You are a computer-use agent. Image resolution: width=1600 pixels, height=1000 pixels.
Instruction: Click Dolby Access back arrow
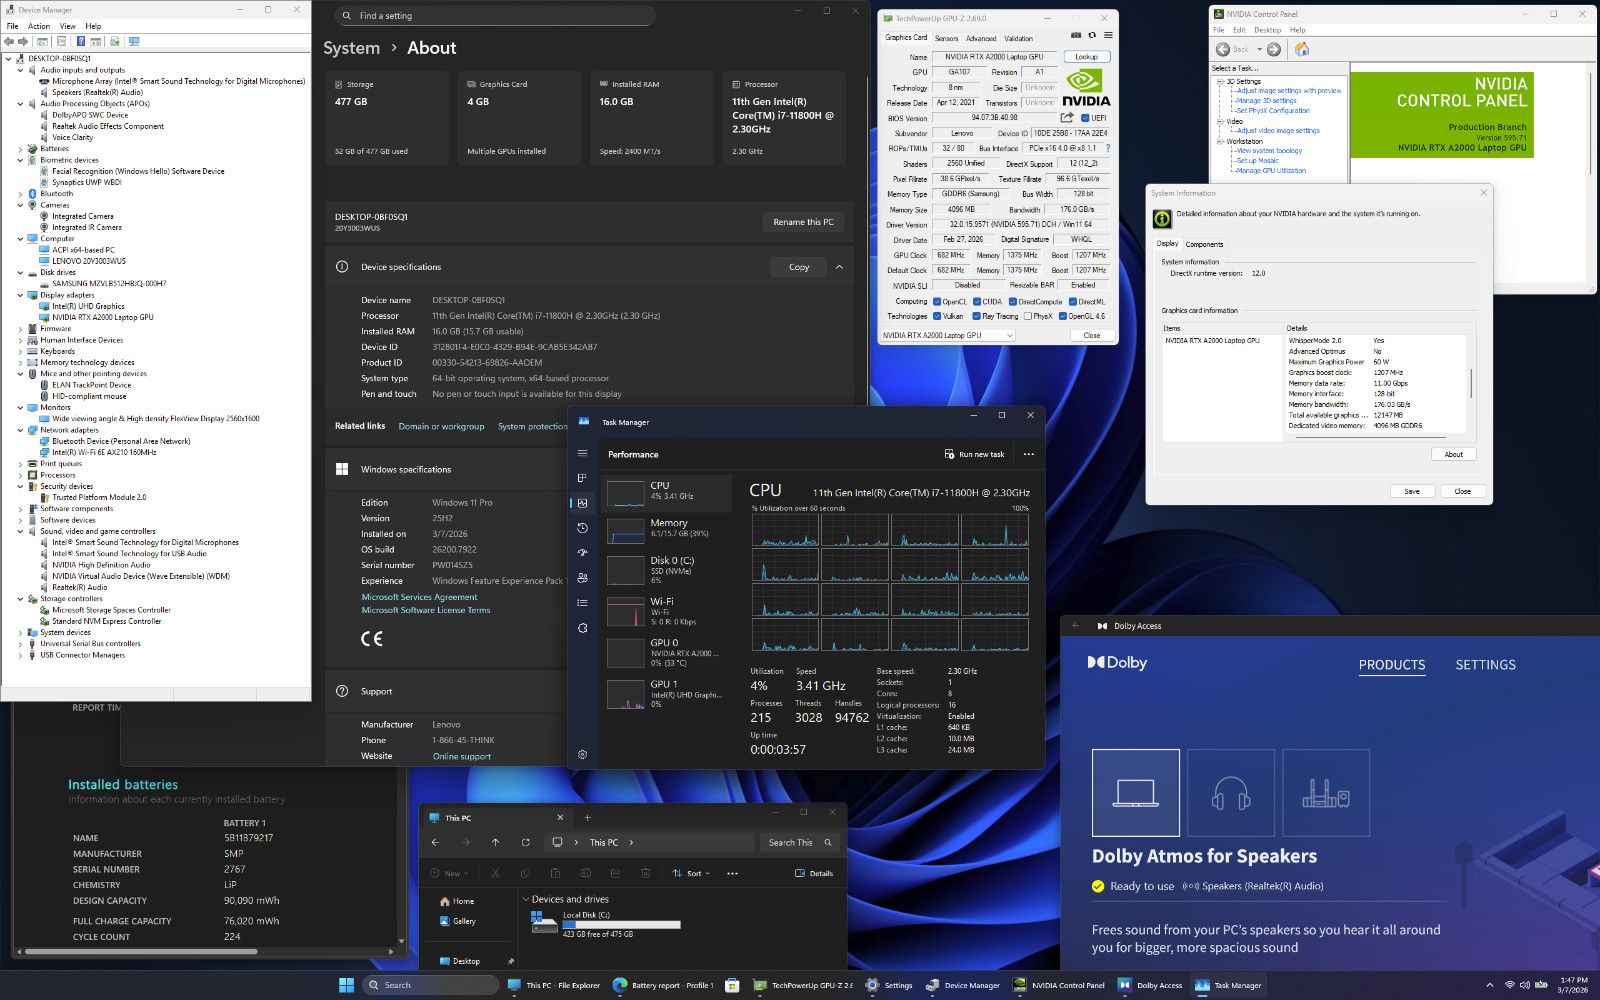1076,626
